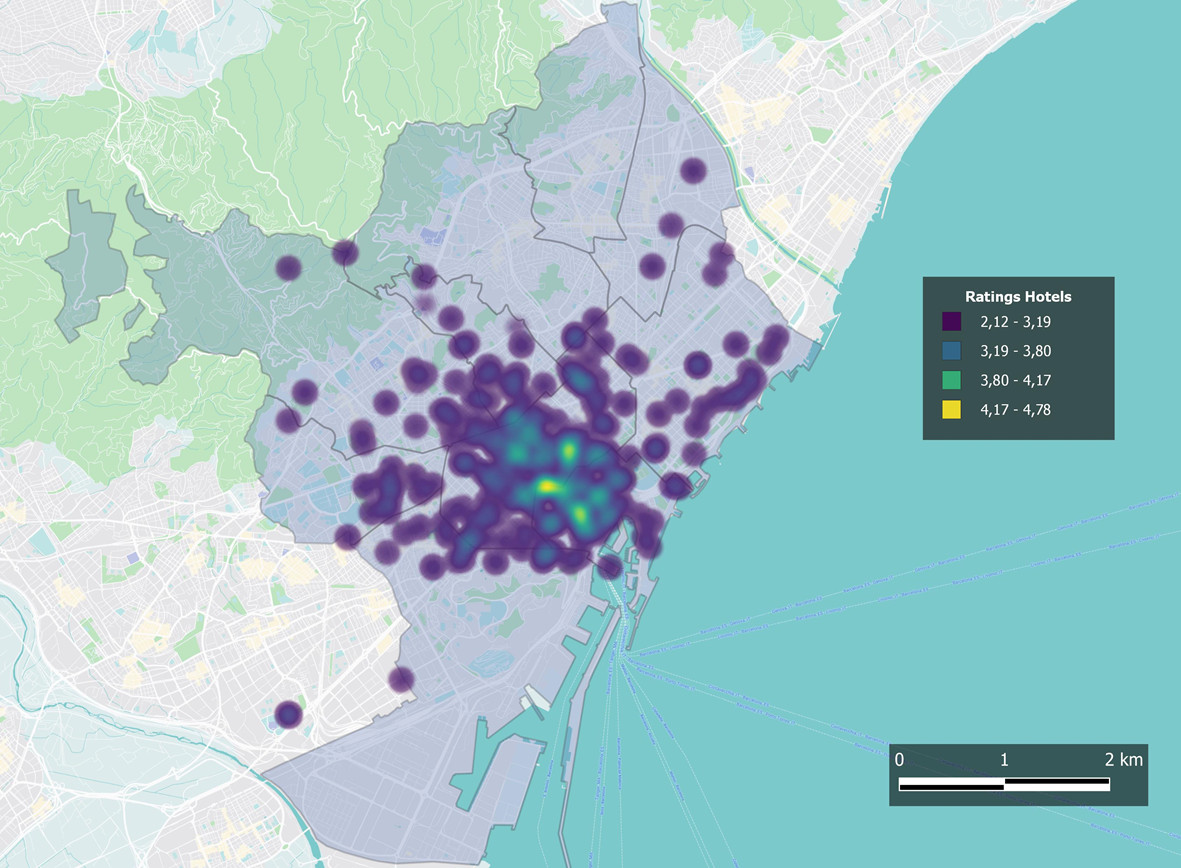
Task: Click the "Ratings Hotels" legend title
Action: coord(1018,297)
